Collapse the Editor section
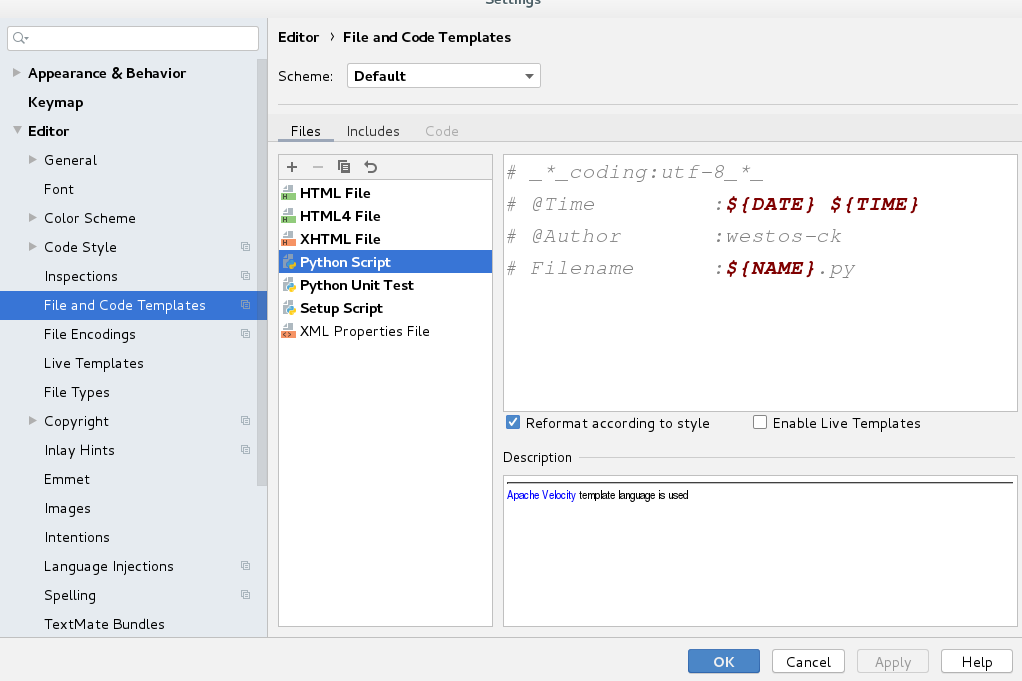The height and width of the screenshot is (681, 1022). click(17, 130)
